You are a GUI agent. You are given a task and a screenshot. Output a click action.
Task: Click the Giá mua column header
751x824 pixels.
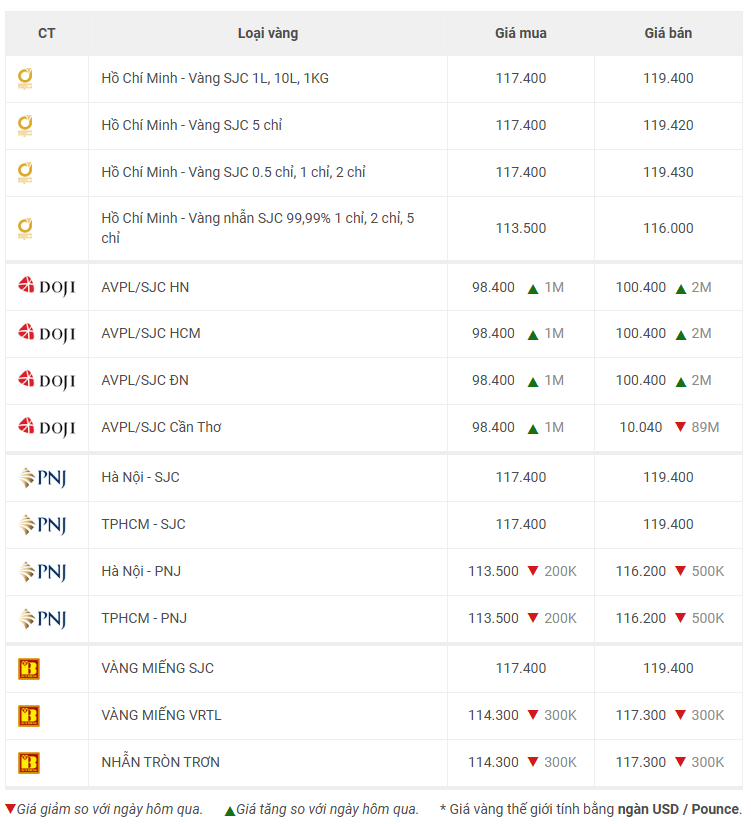tap(521, 34)
